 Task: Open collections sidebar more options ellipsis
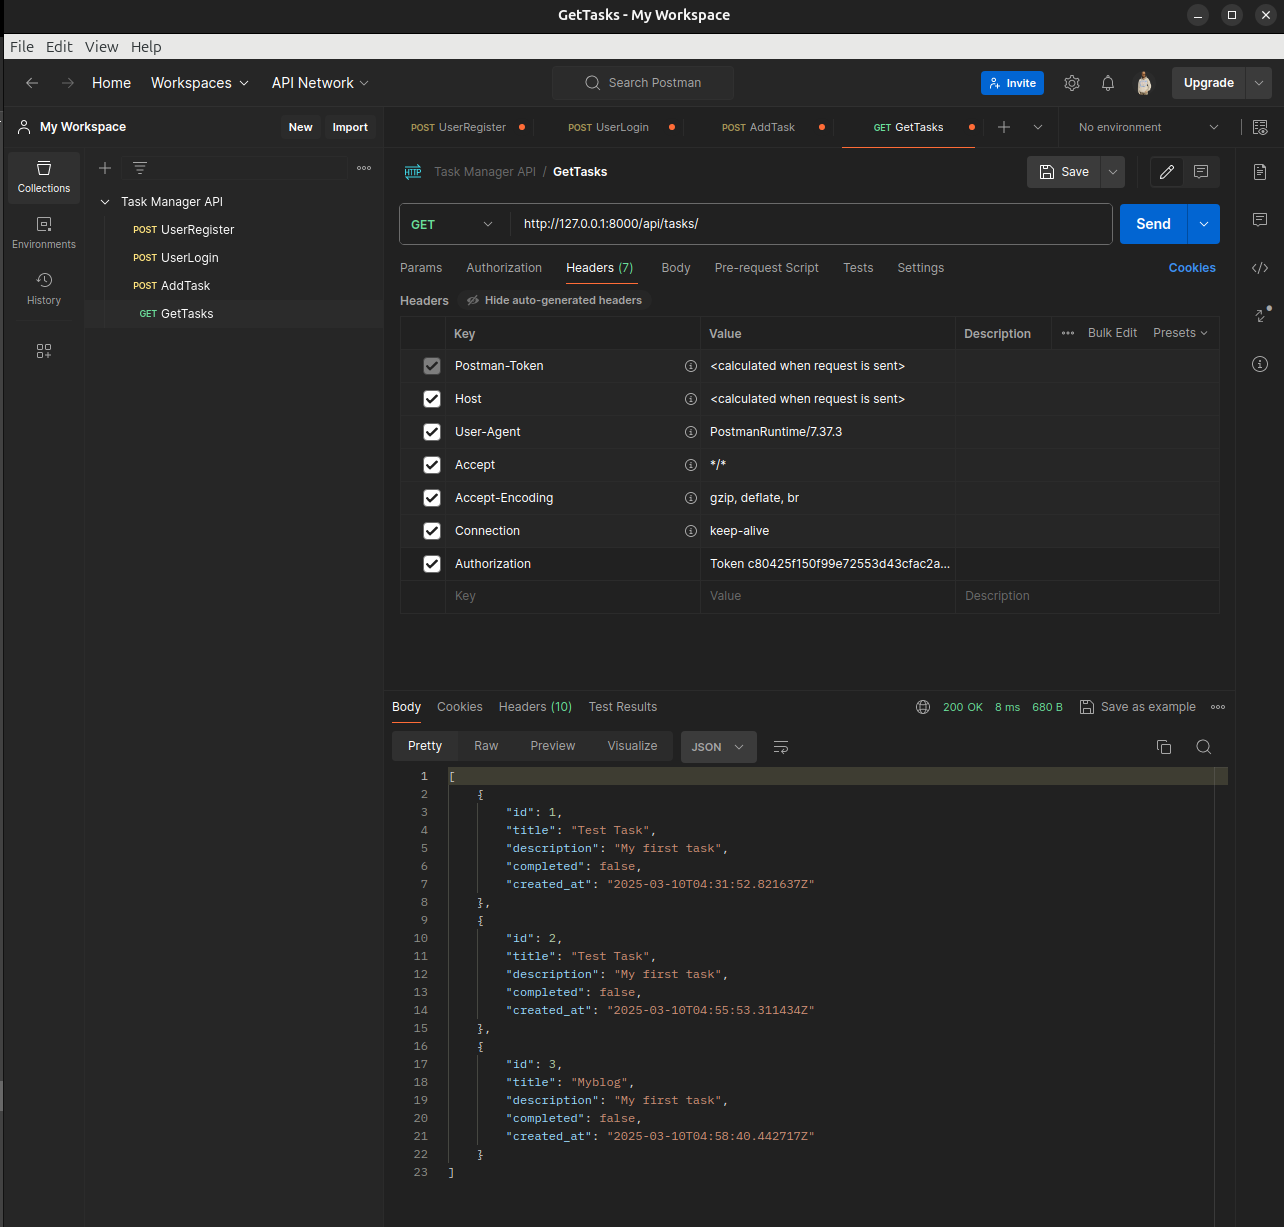point(364,168)
